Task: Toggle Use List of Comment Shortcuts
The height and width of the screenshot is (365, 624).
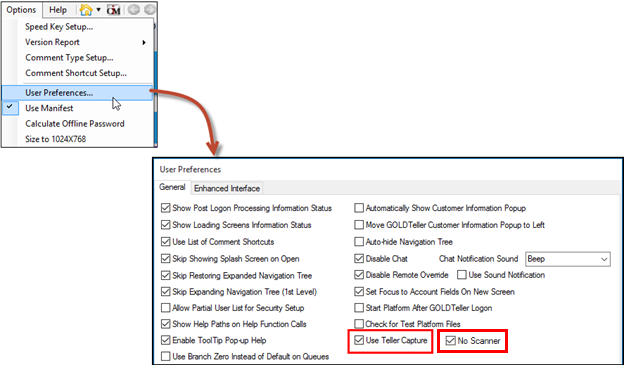Action: (166, 242)
